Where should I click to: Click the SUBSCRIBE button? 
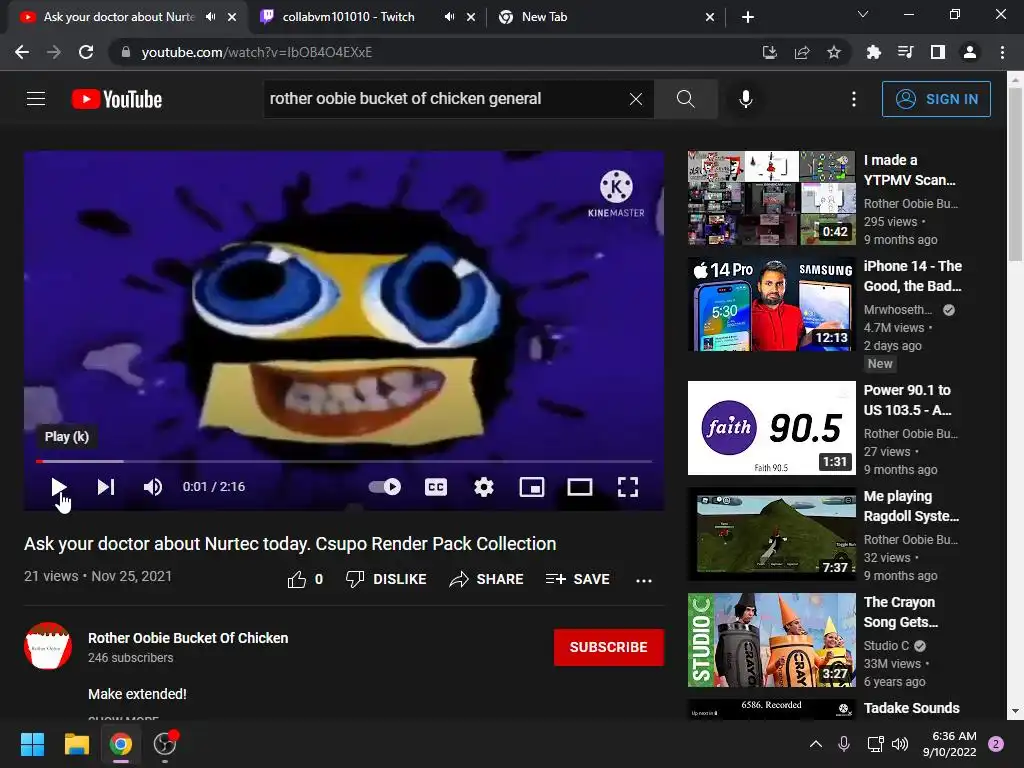[x=609, y=647]
